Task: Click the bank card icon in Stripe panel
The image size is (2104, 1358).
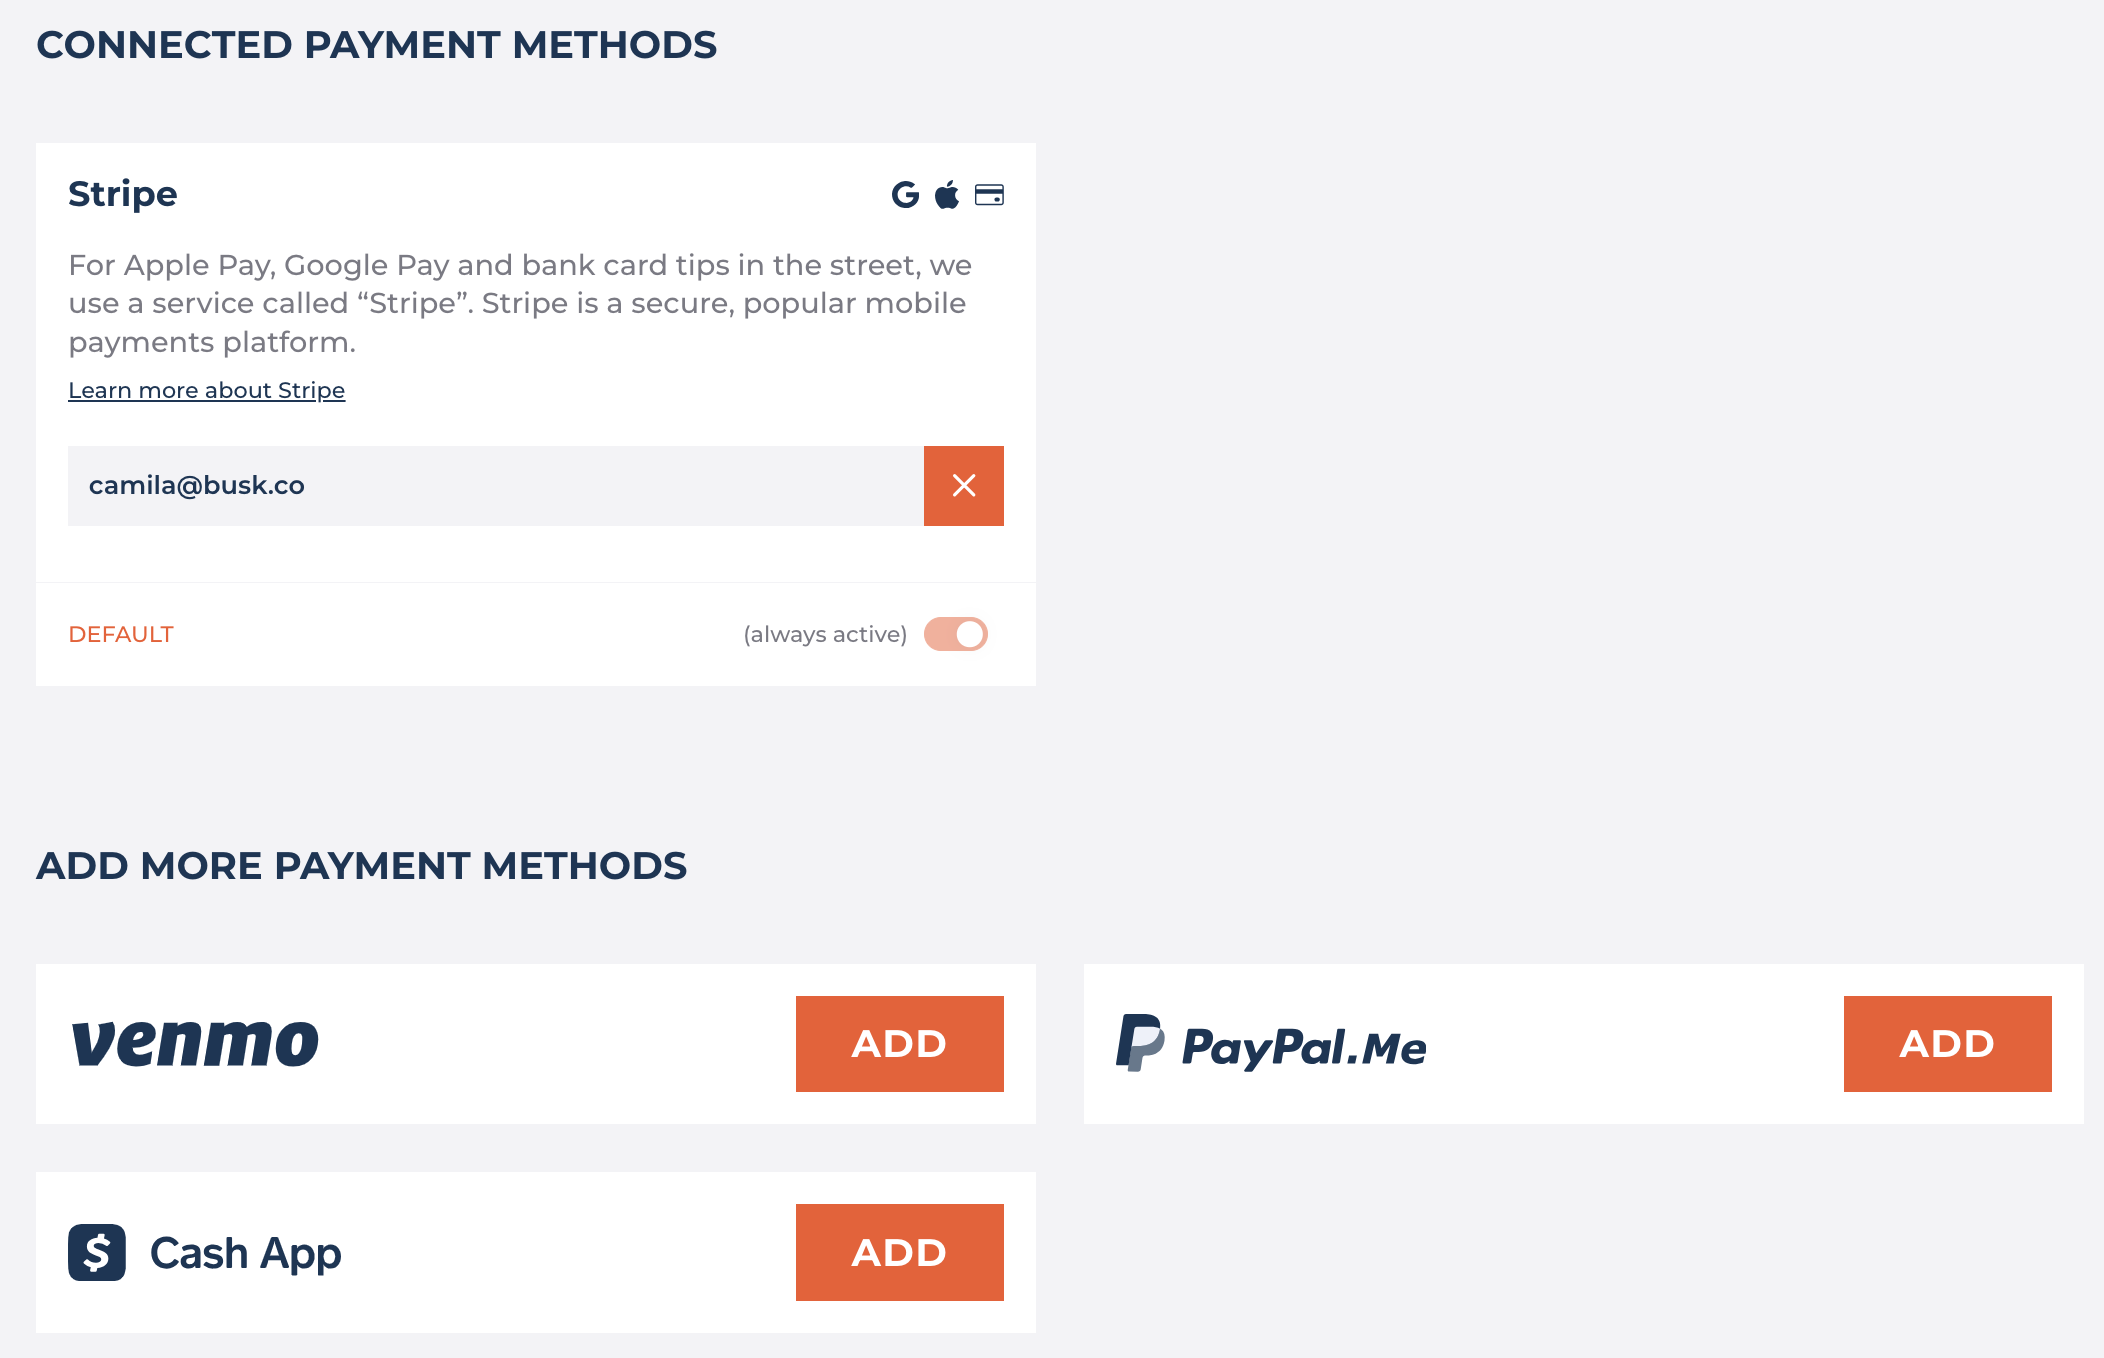Action: click(x=989, y=195)
